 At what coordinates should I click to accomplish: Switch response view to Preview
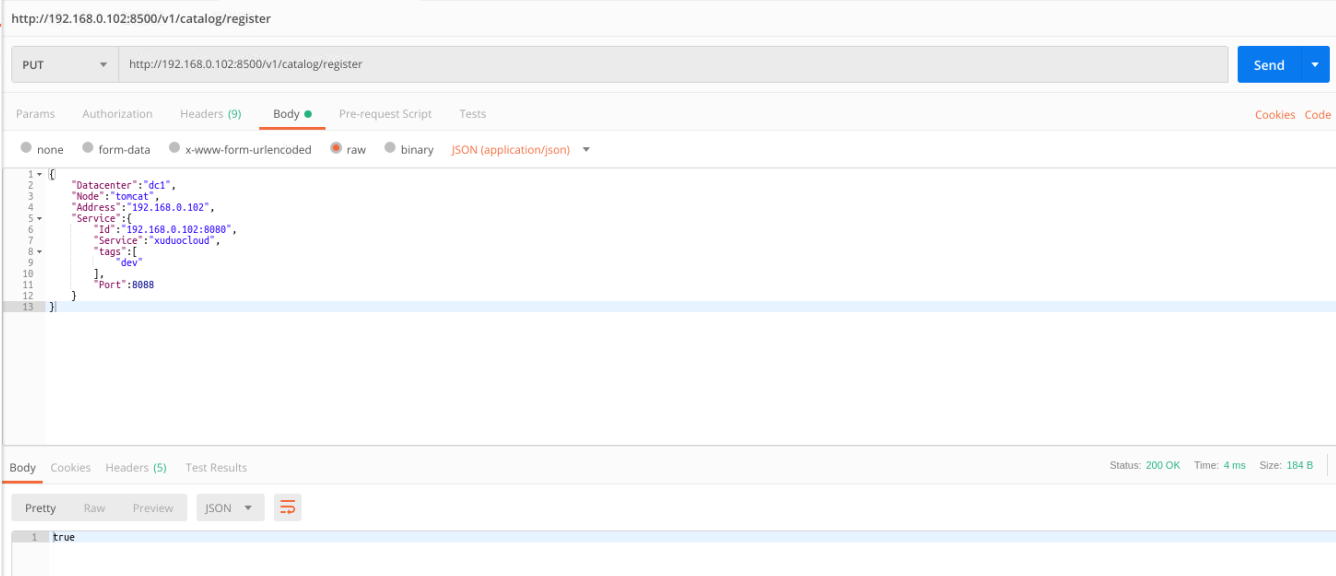pos(153,508)
